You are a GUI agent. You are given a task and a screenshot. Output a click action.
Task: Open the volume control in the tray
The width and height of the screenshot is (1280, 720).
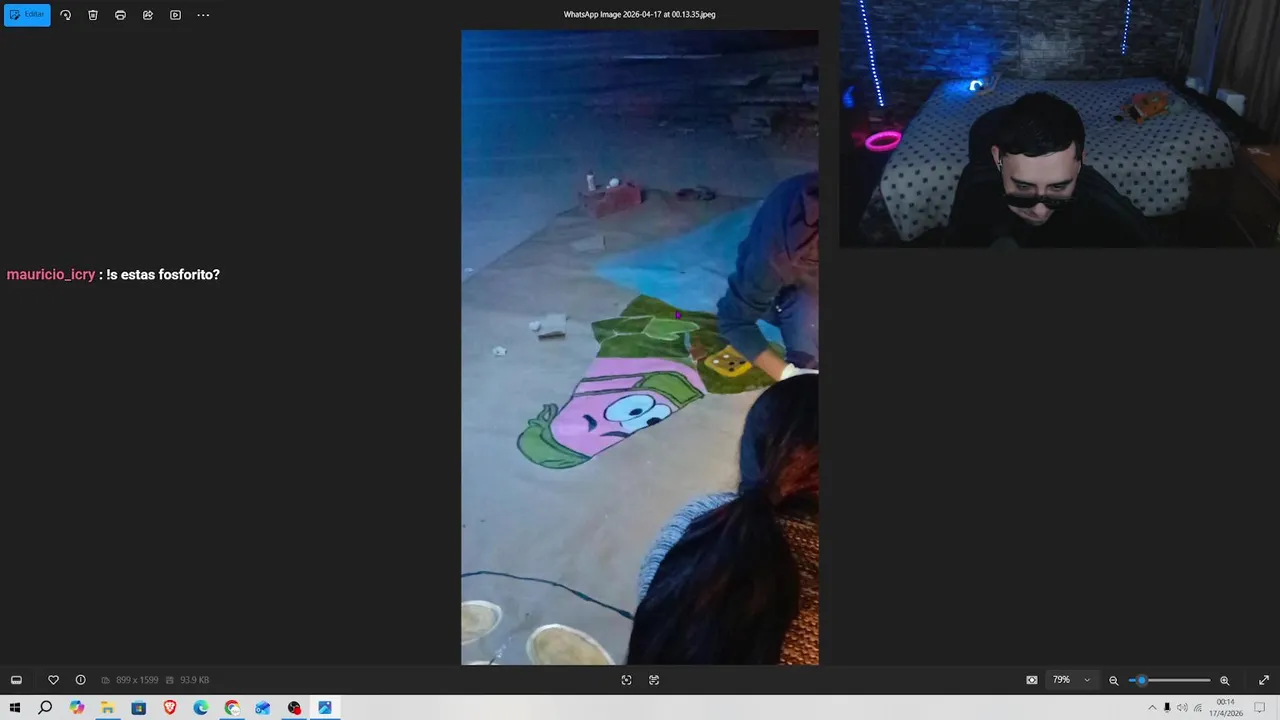[1182, 708]
